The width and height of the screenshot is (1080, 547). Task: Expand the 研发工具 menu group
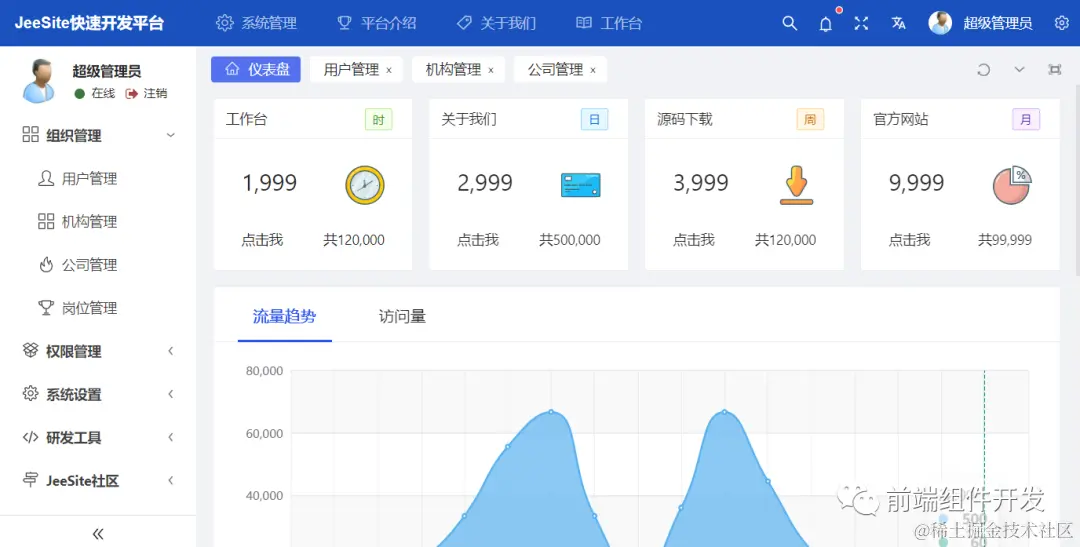click(x=98, y=437)
